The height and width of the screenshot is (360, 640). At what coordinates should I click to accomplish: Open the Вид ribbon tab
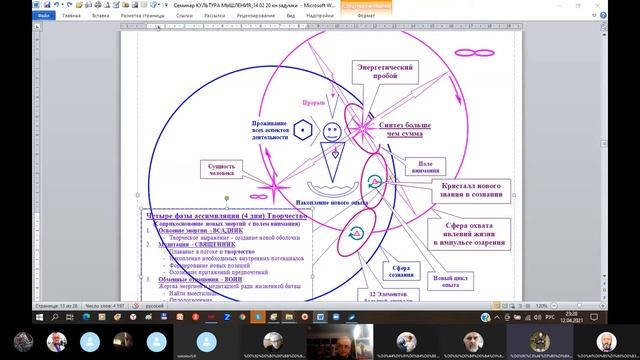coord(291,16)
